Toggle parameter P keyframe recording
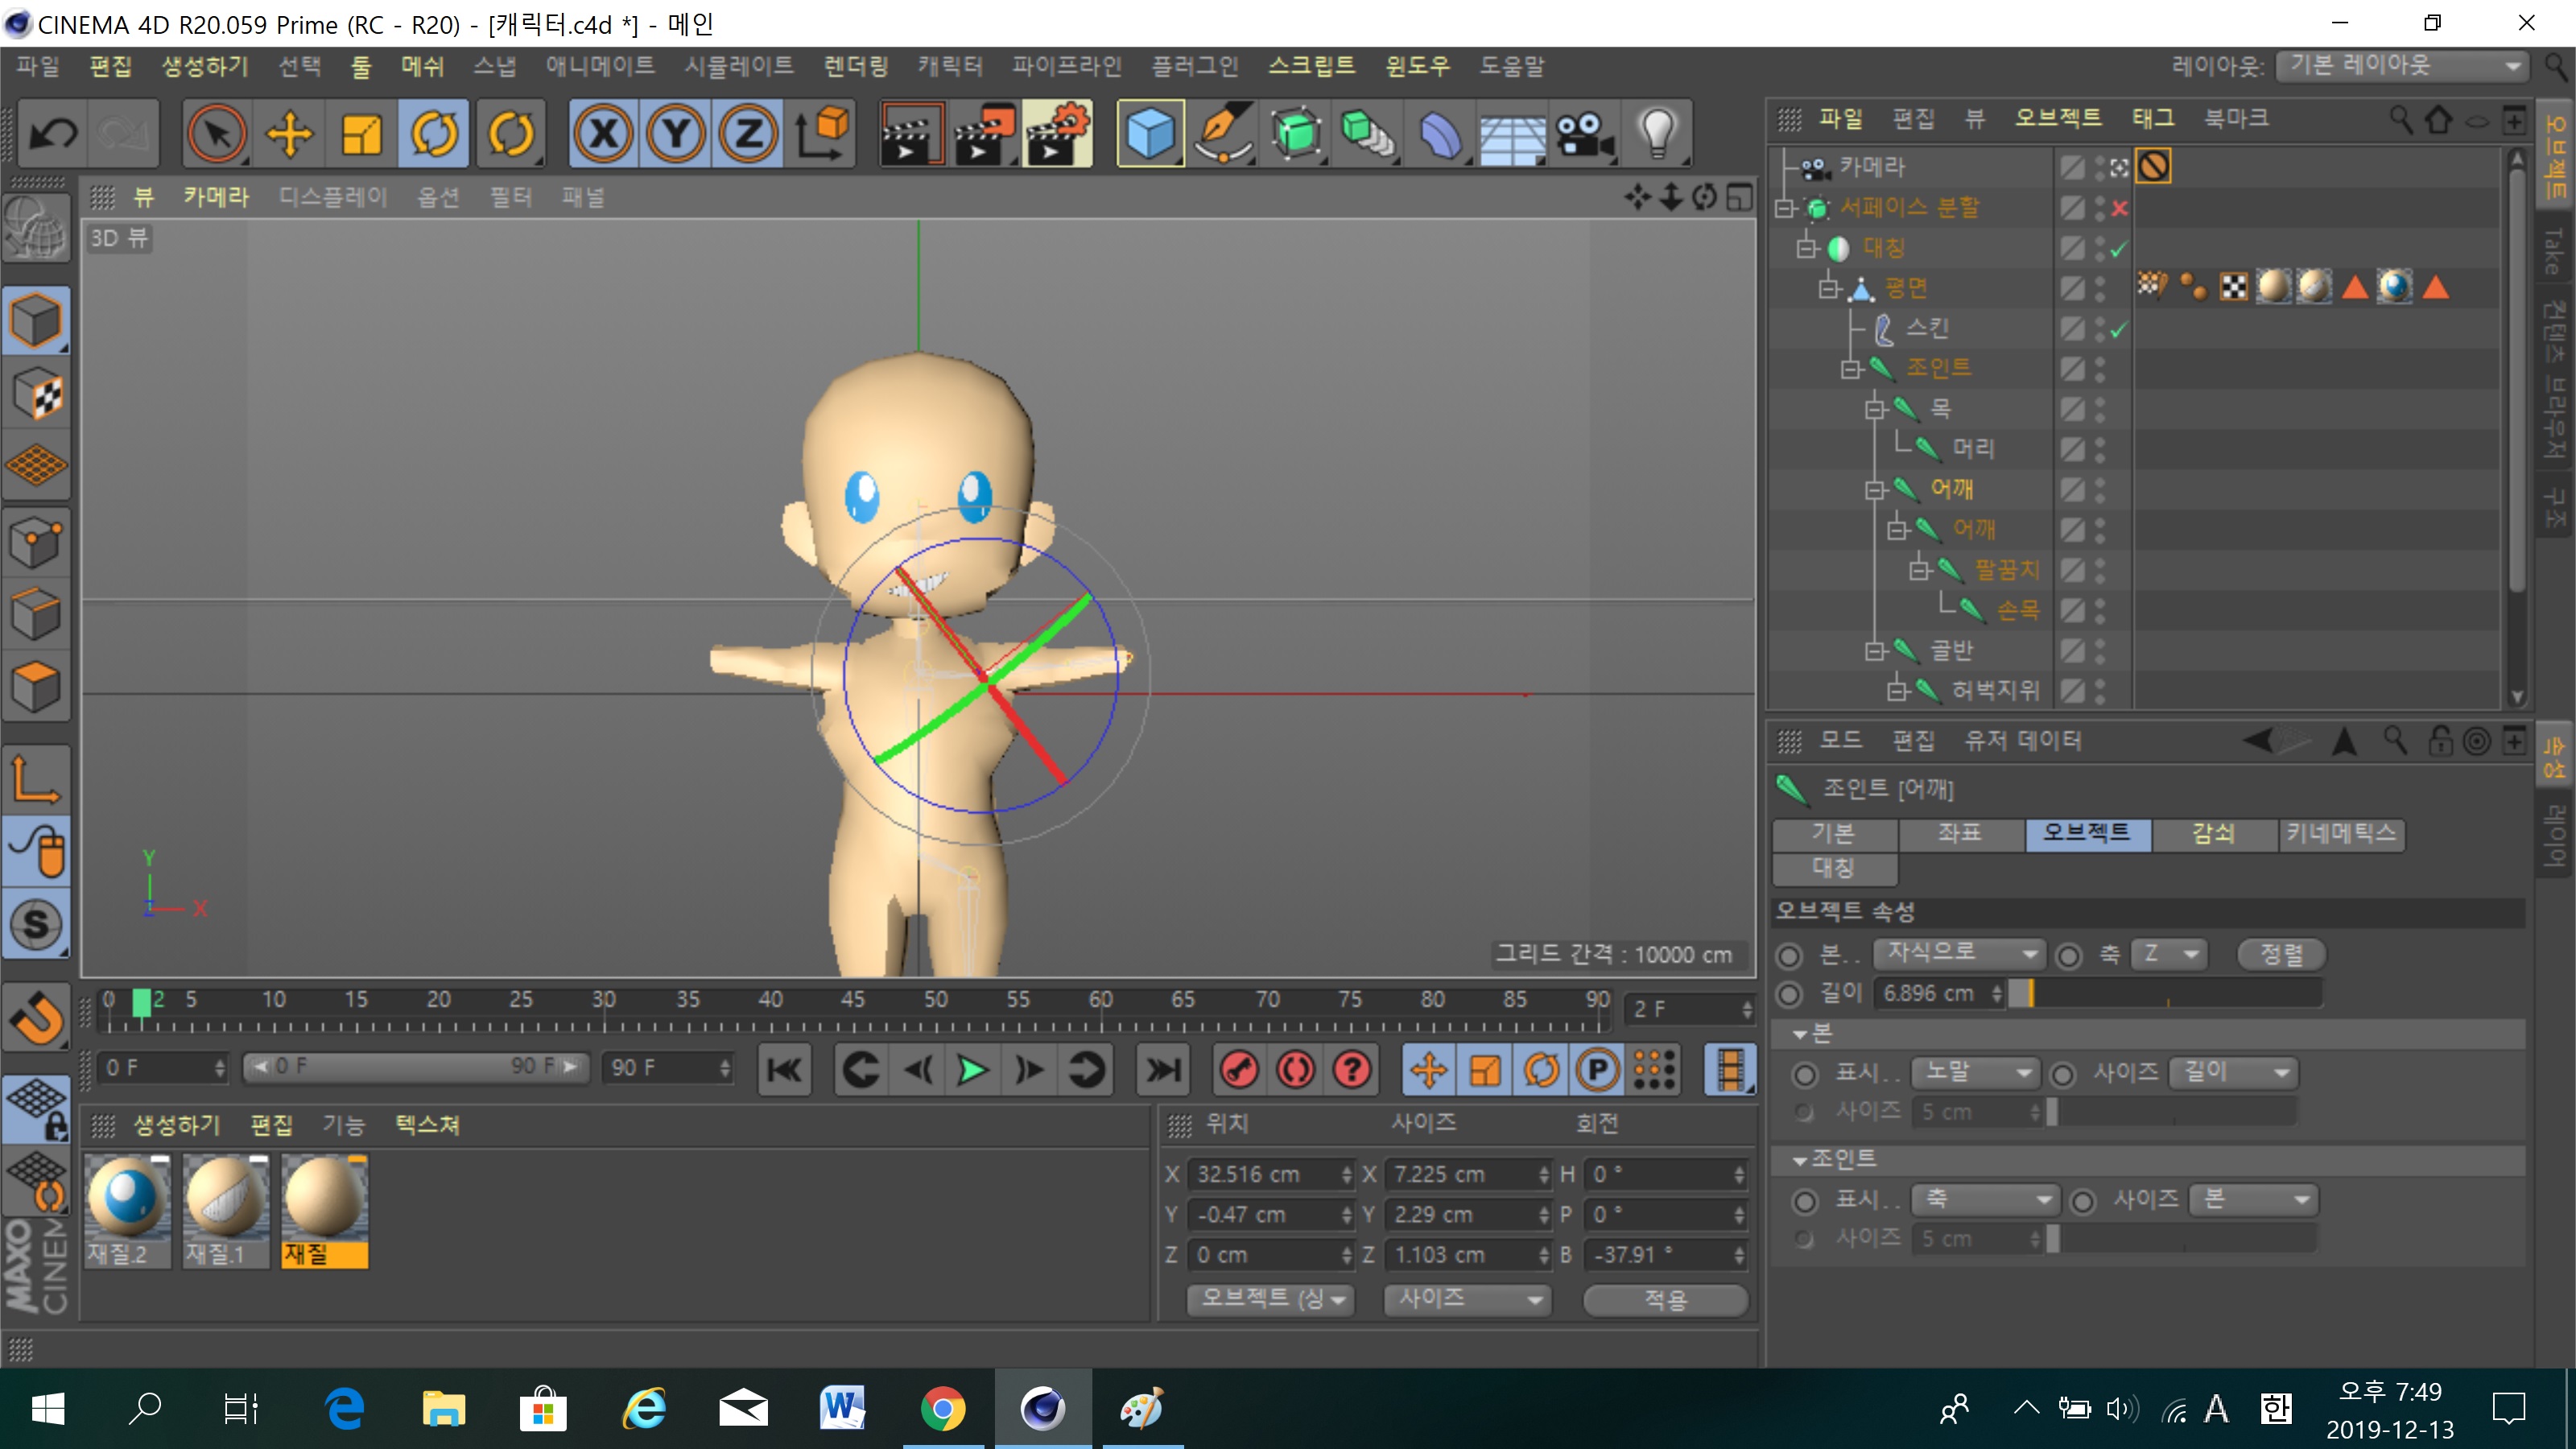This screenshot has width=2576, height=1449. pyautogui.click(x=1597, y=1070)
